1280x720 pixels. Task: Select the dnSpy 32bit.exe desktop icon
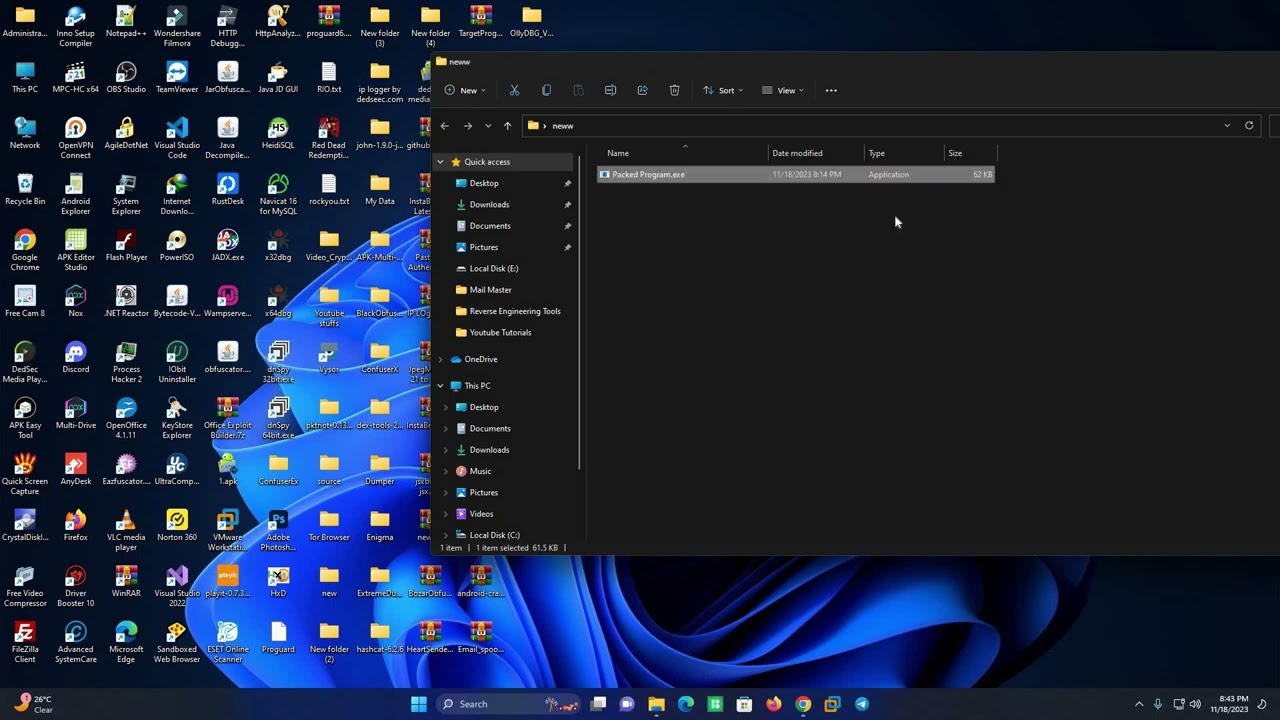coord(278,363)
